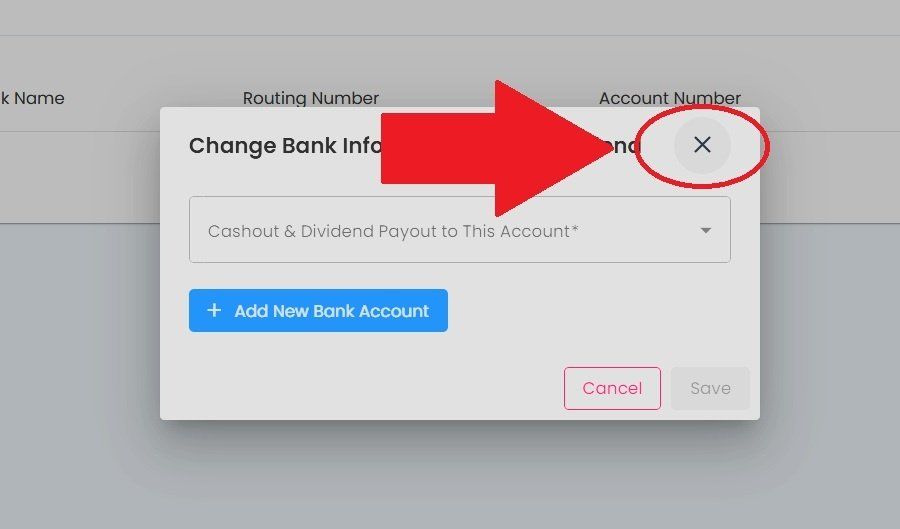Cancel the bank info change
The height and width of the screenshot is (529, 900).
[612, 388]
